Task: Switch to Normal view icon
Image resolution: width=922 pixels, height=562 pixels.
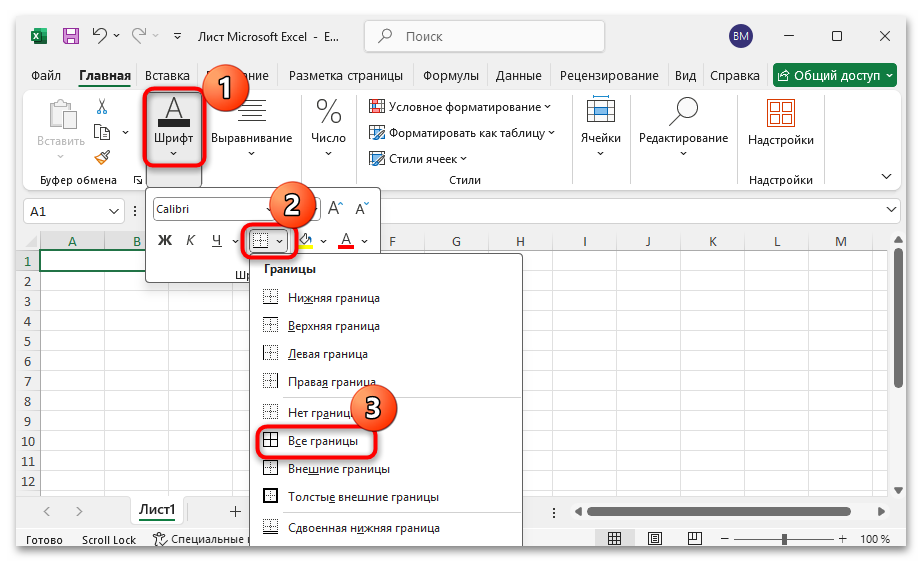Action: click(614, 538)
